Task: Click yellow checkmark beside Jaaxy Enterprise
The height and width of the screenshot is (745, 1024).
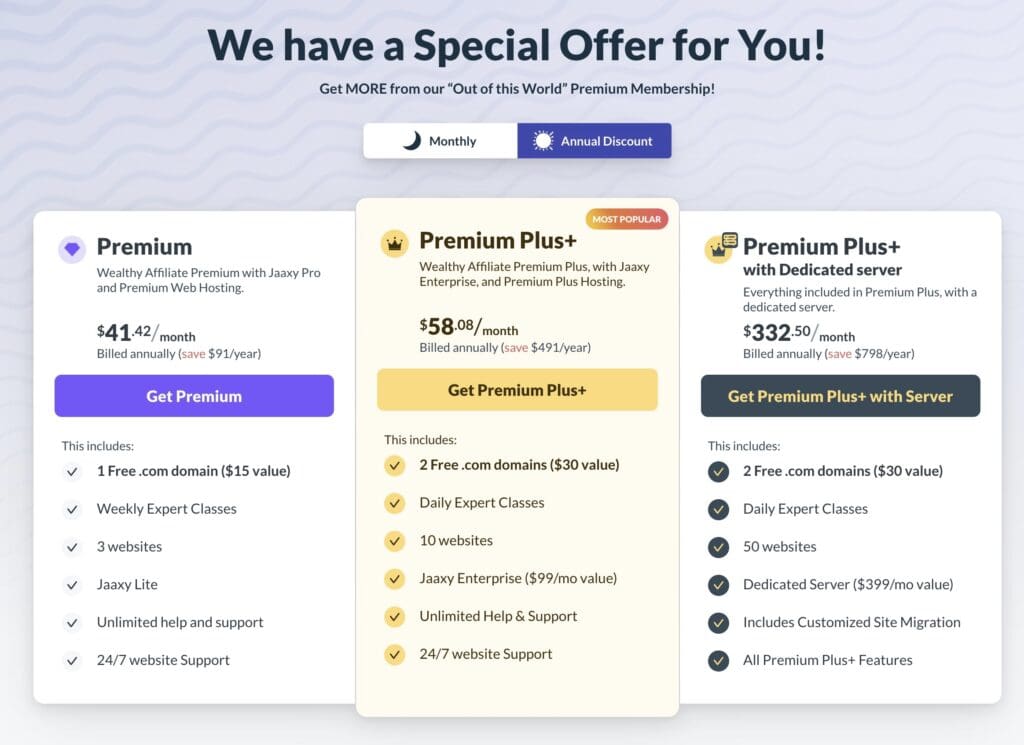Action: click(394, 579)
